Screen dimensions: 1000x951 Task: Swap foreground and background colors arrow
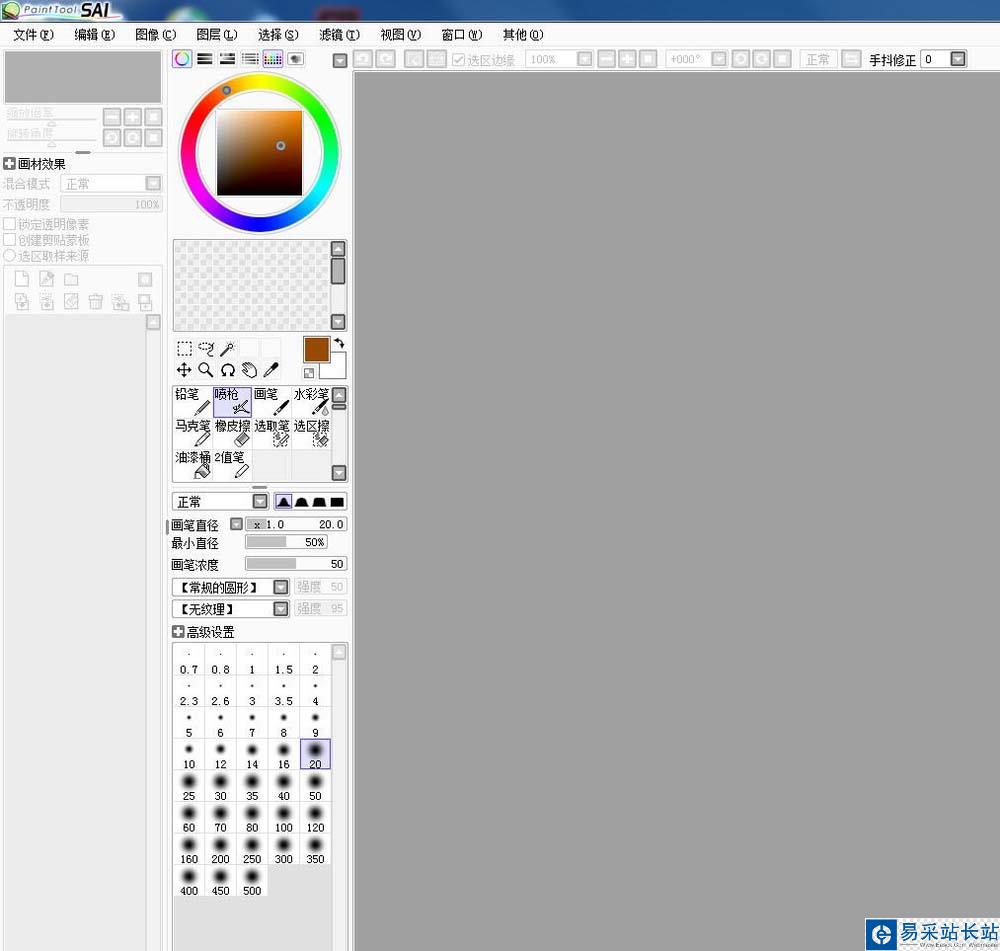click(339, 343)
